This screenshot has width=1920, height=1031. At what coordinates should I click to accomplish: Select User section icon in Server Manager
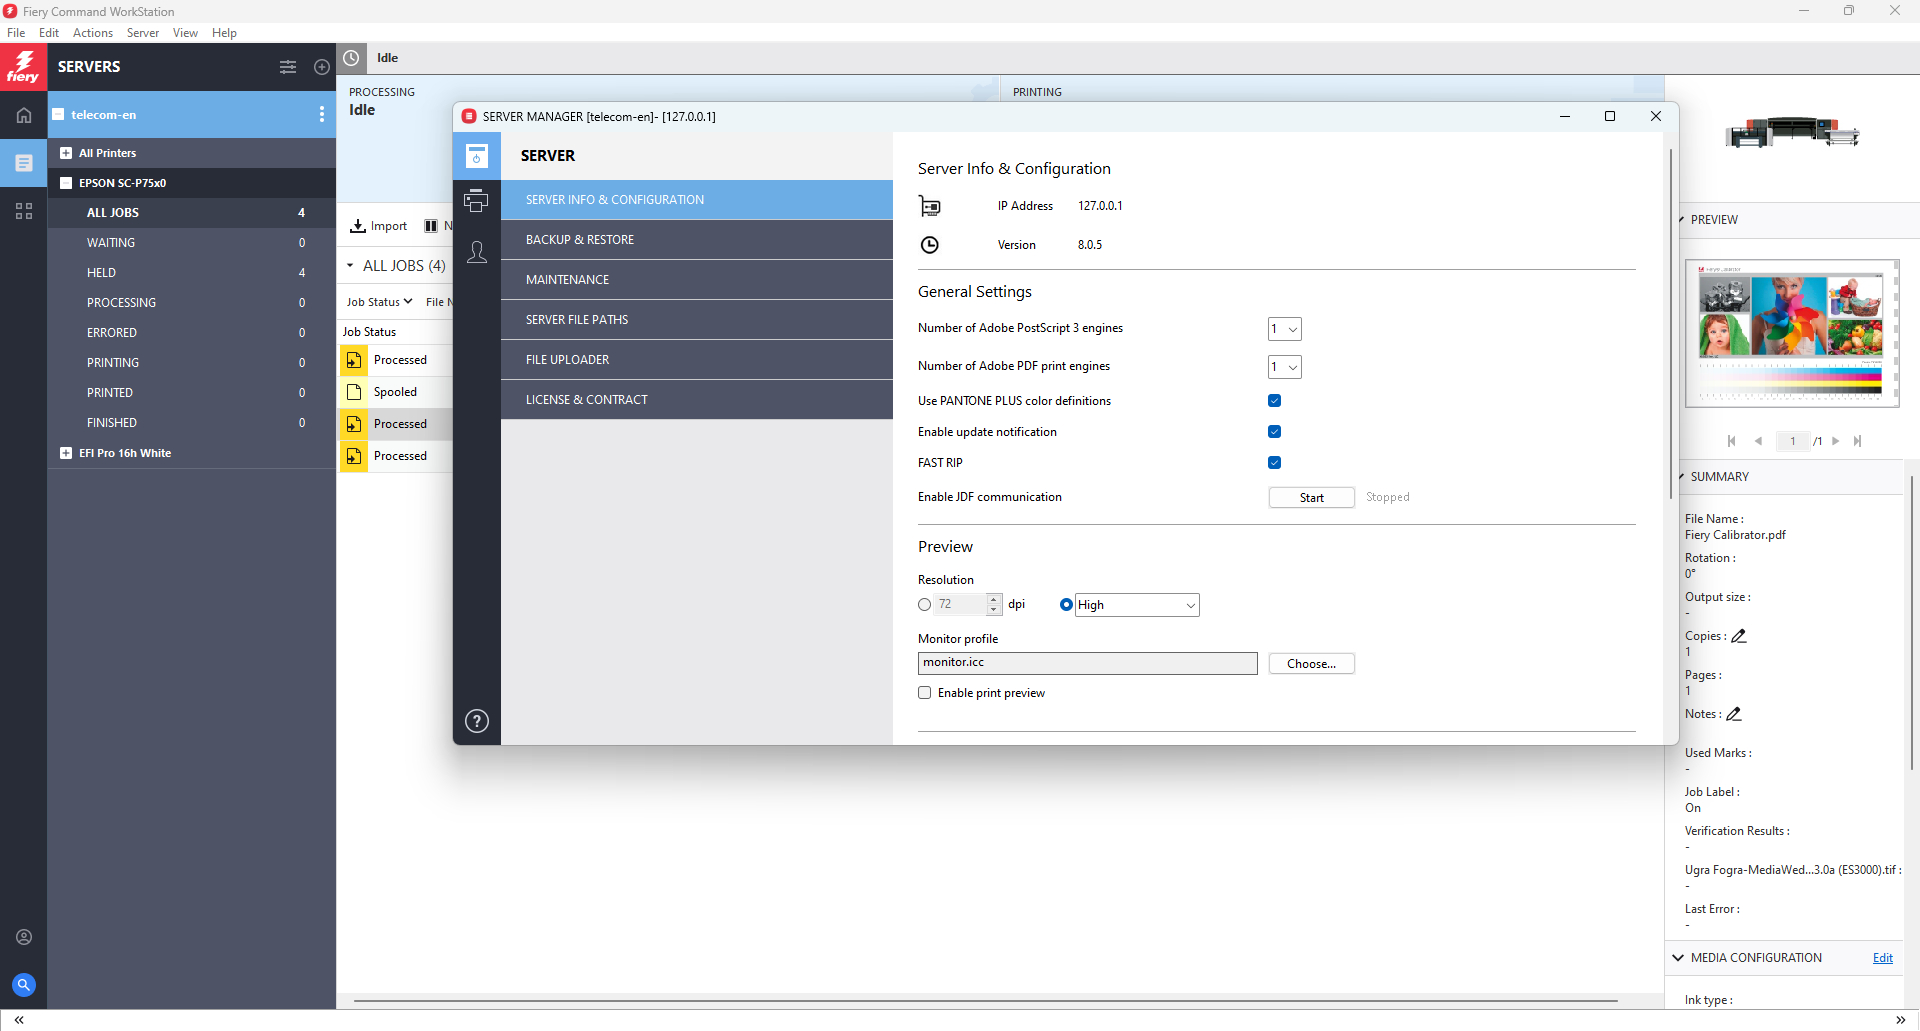click(x=477, y=252)
